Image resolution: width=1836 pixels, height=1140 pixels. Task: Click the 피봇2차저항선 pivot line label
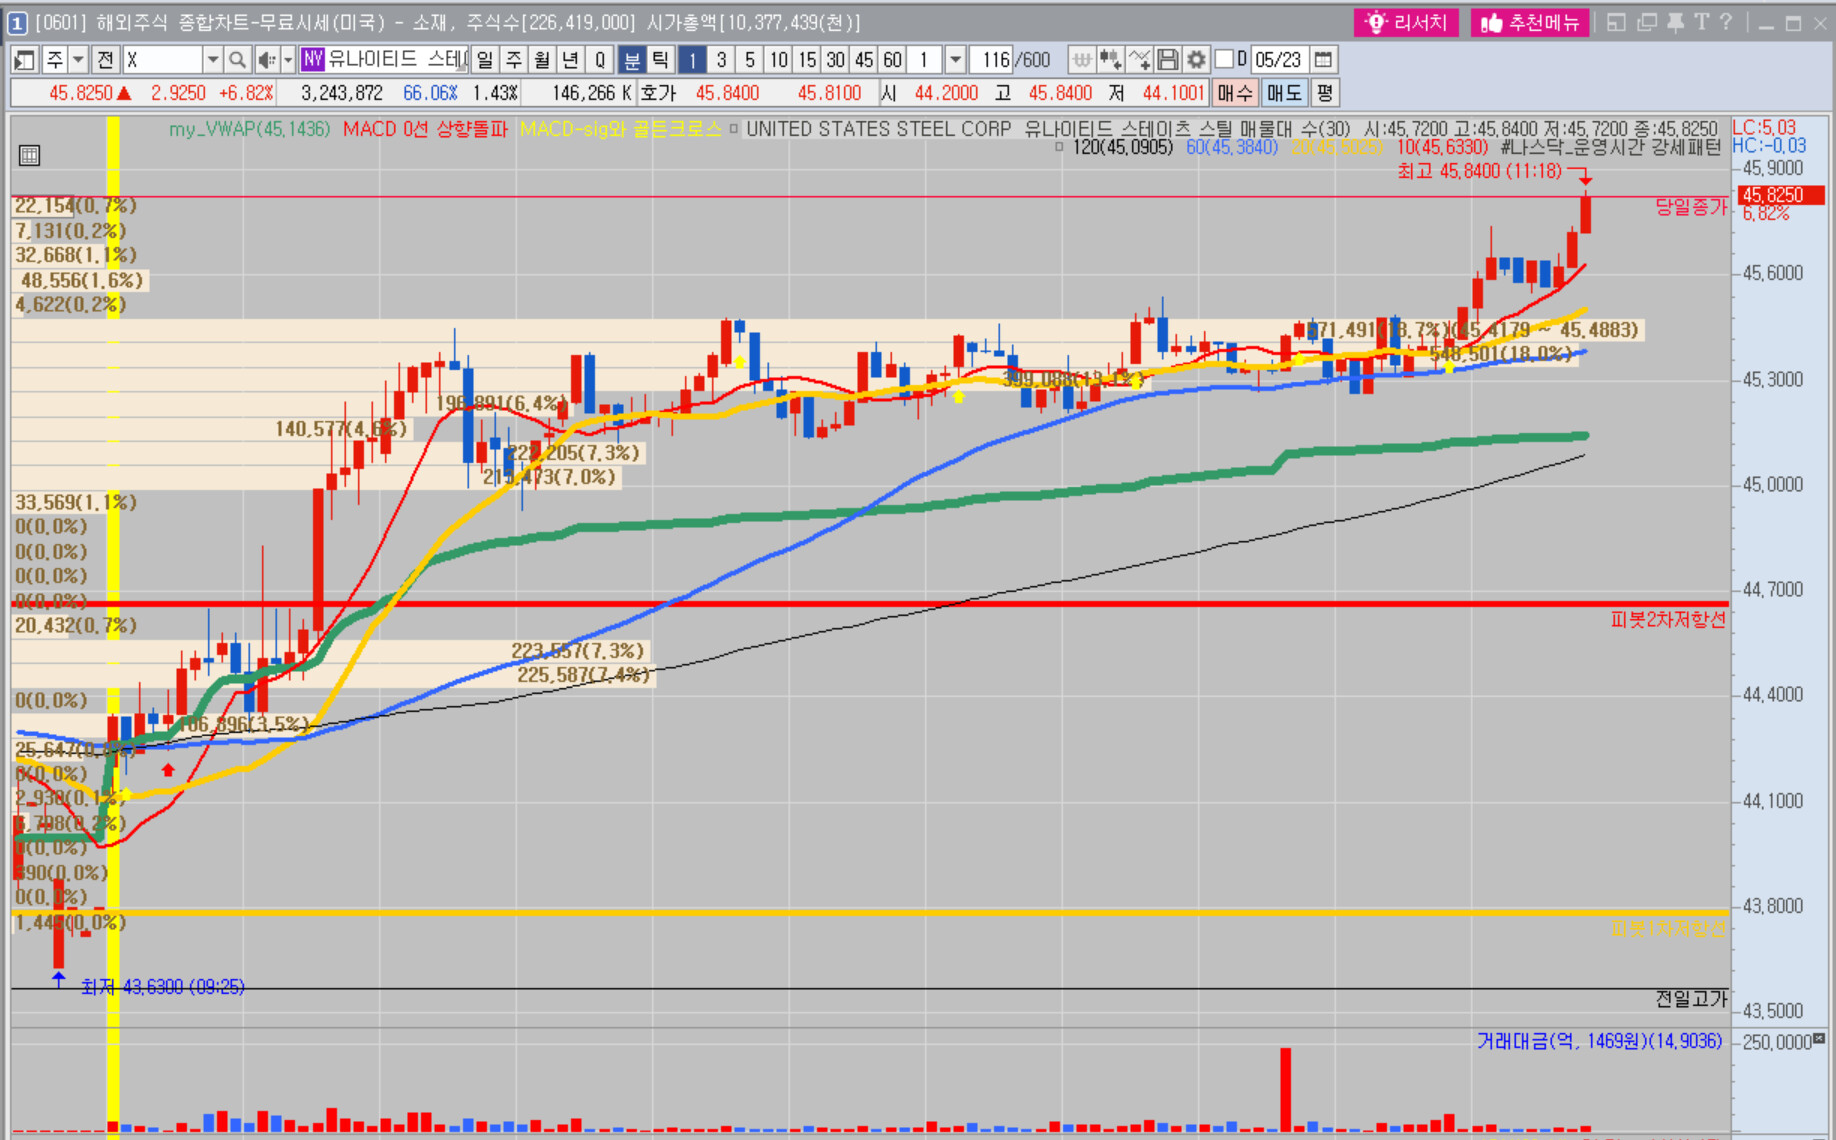pos(1668,620)
